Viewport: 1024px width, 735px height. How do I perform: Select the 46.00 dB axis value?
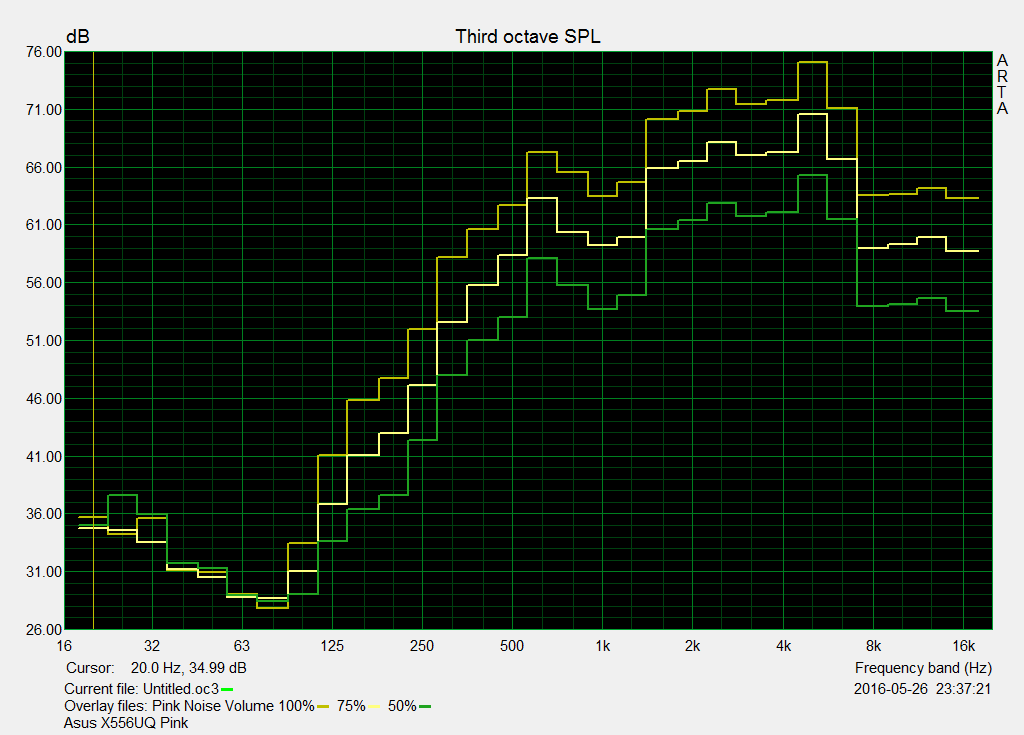click(x=44, y=399)
